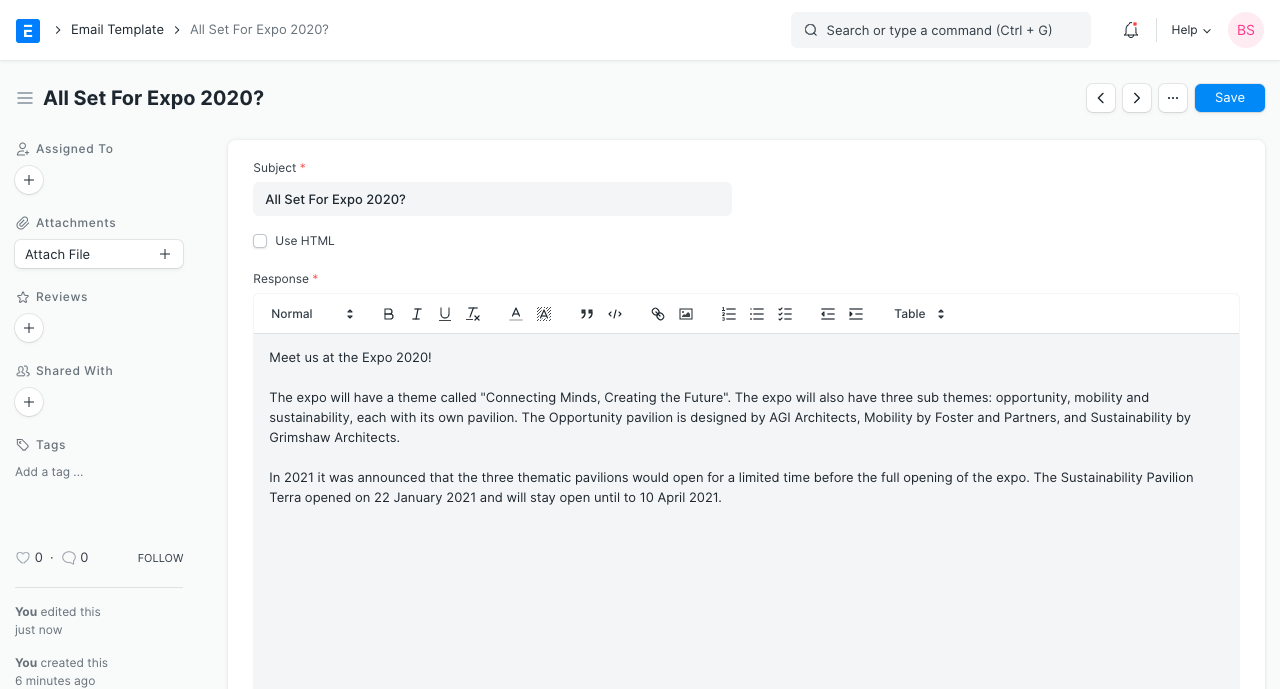Image resolution: width=1280 pixels, height=689 pixels.
Task: Open the Normal paragraph style dropdown
Action: pyautogui.click(x=310, y=313)
